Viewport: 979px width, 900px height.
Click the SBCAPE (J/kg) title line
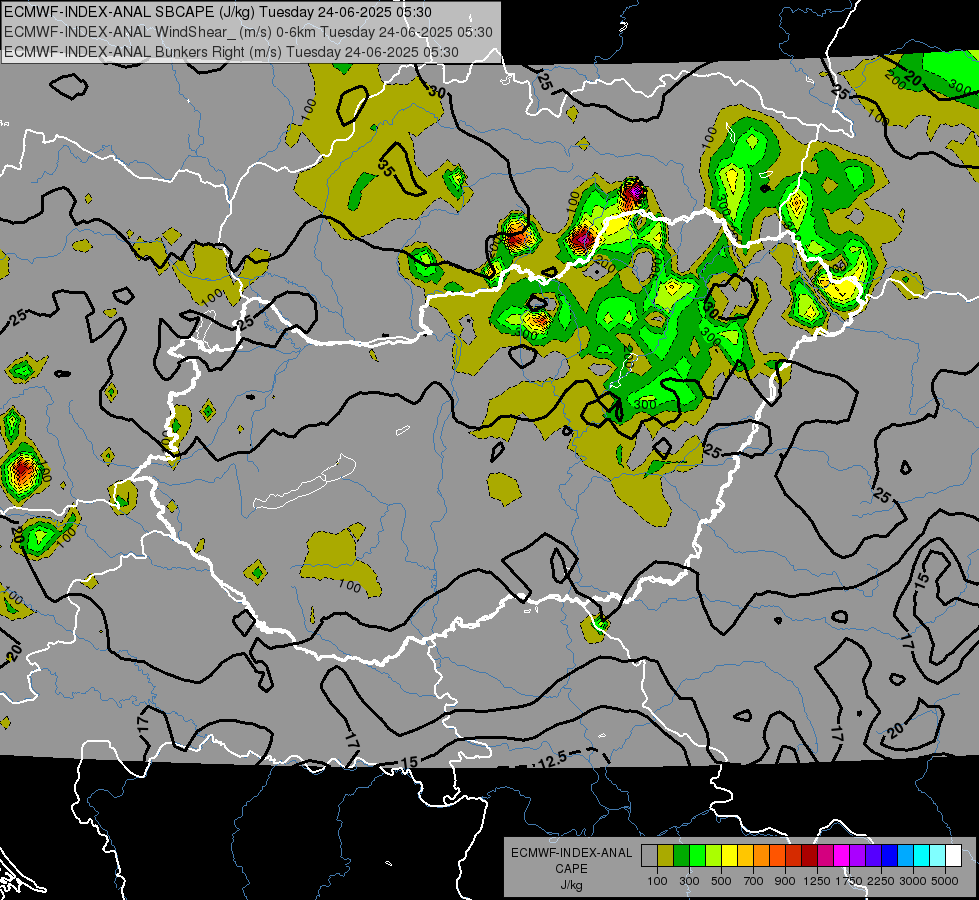point(217,12)
